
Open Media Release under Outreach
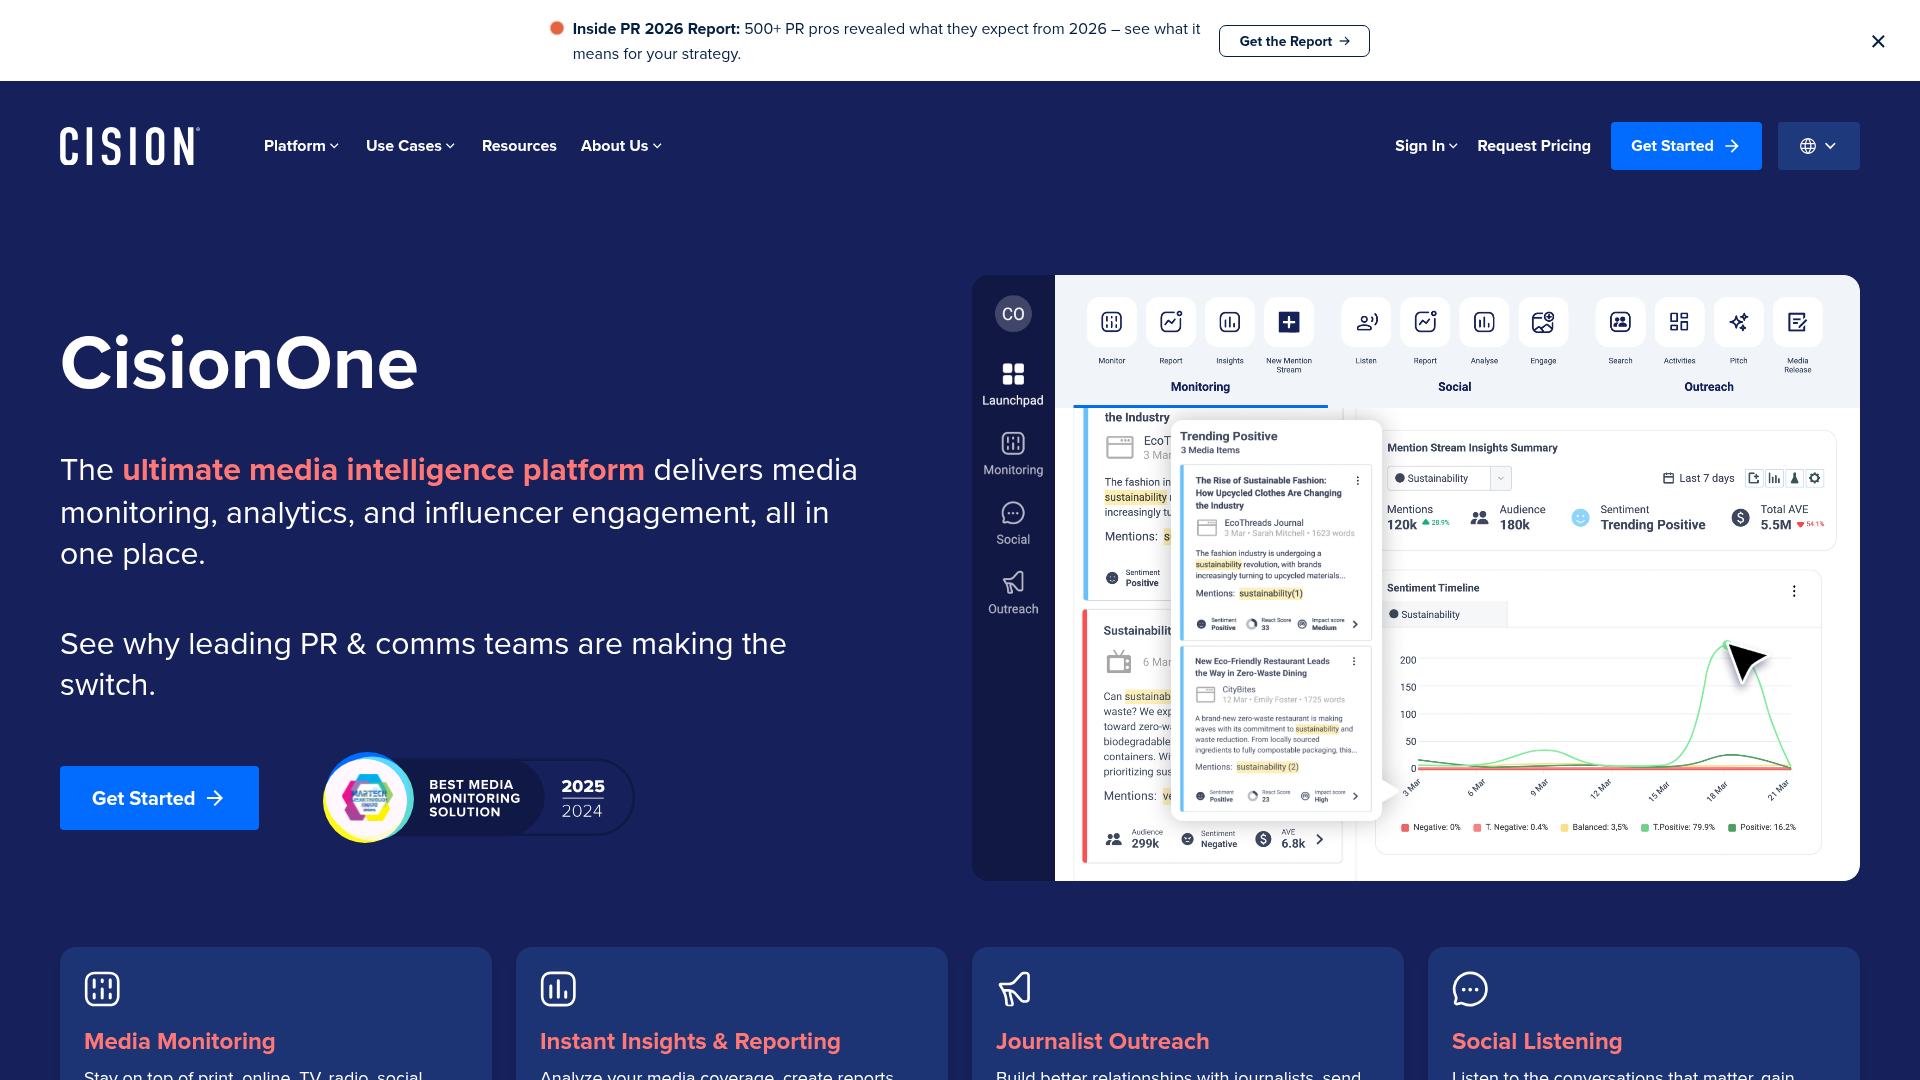click(x=1797, y=323)
